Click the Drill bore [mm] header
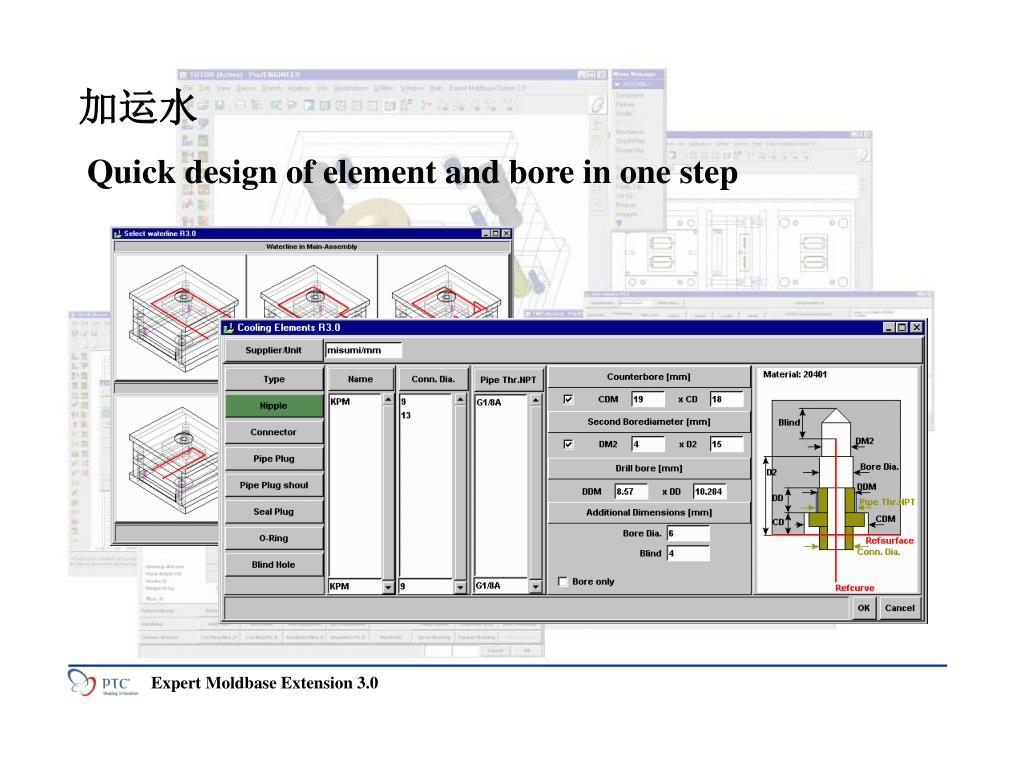Image resolution: width=1024 pixels, height=768 pixels. click(648, 468)
